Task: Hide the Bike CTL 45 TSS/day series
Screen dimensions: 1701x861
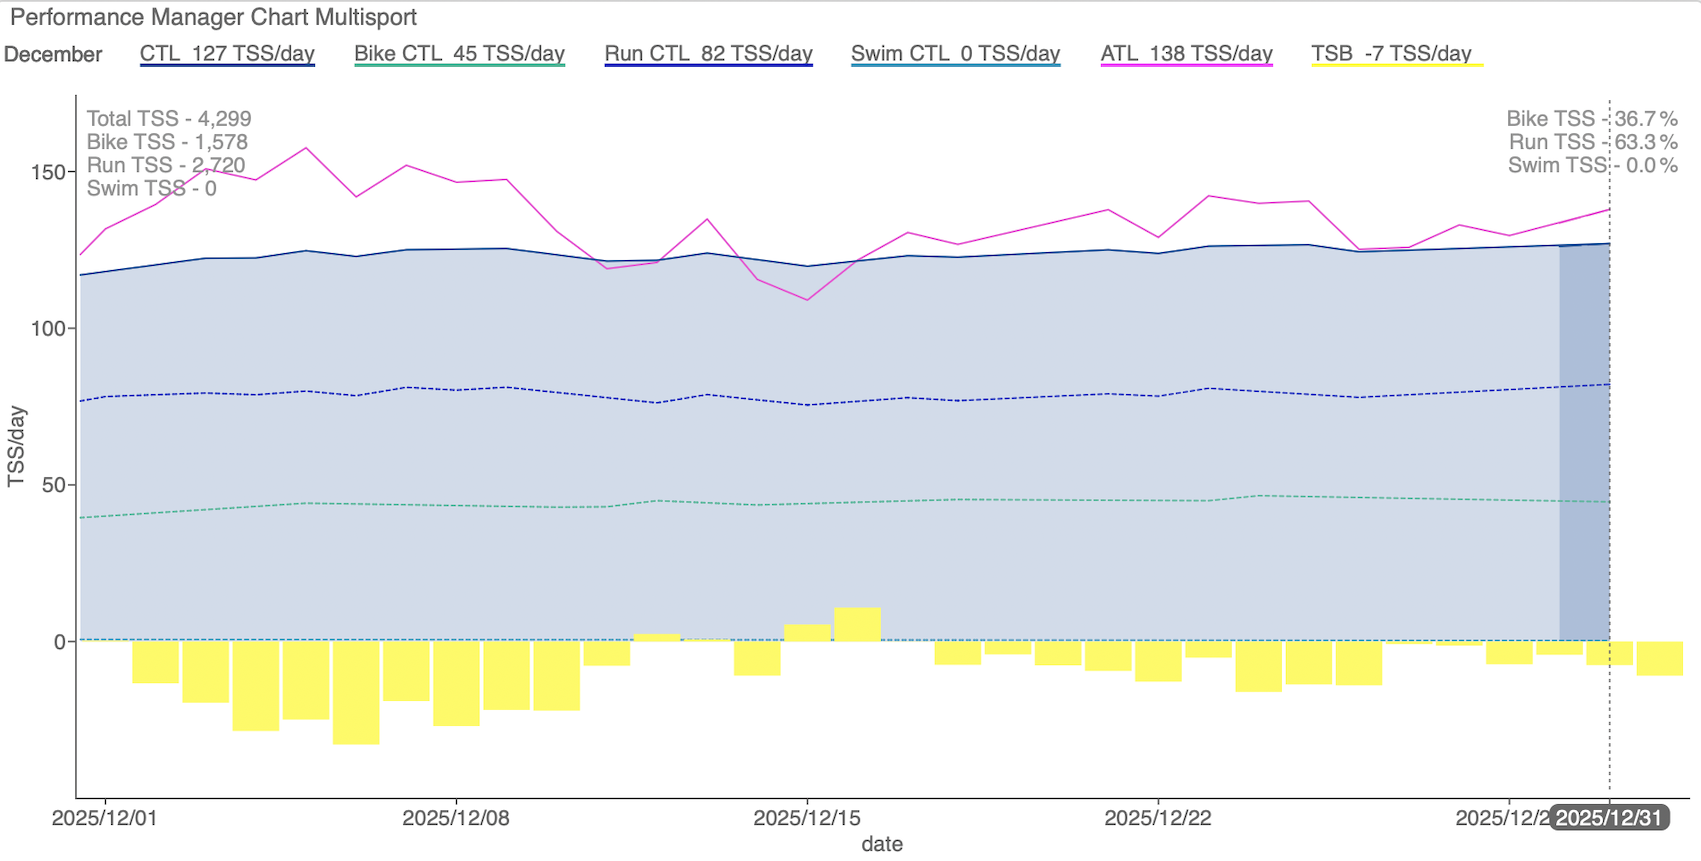Action: (x=459, y=54)
